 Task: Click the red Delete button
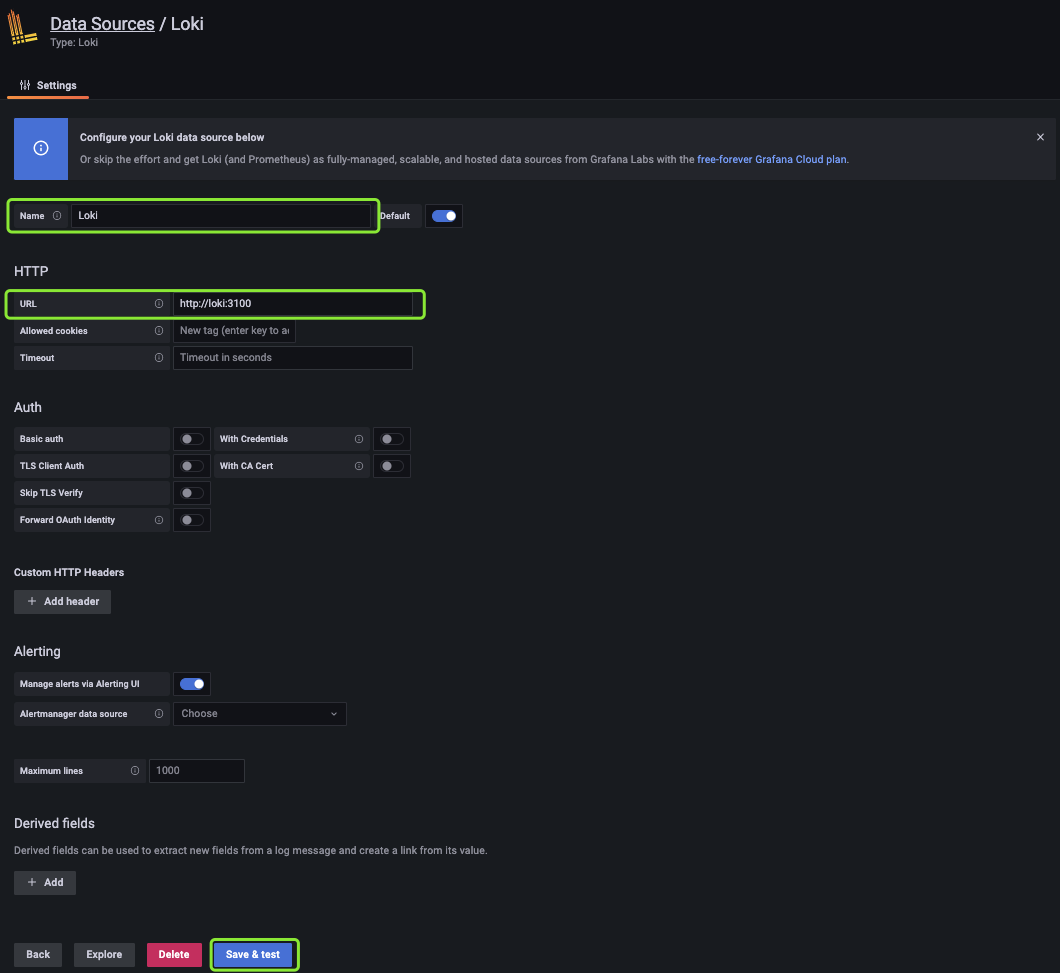(174, 954)
